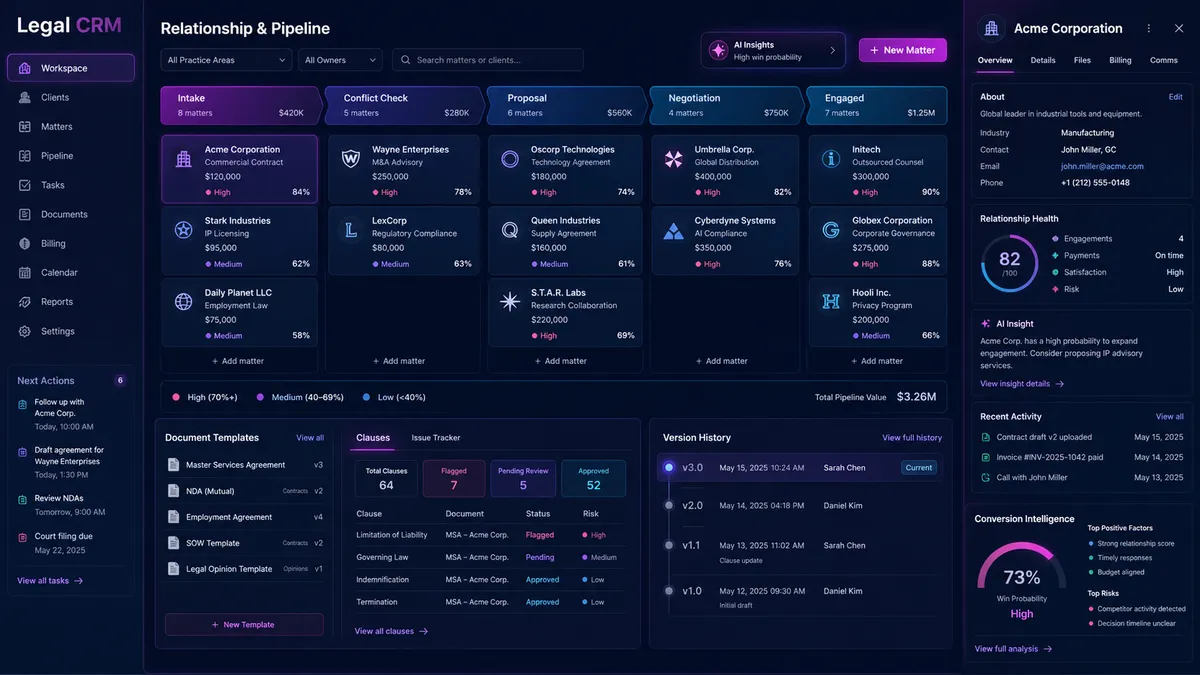The height and width of the screenshot is (675, 1200).
Task: Open the Clients sidebar icon
Action: [x=24, y=98]
